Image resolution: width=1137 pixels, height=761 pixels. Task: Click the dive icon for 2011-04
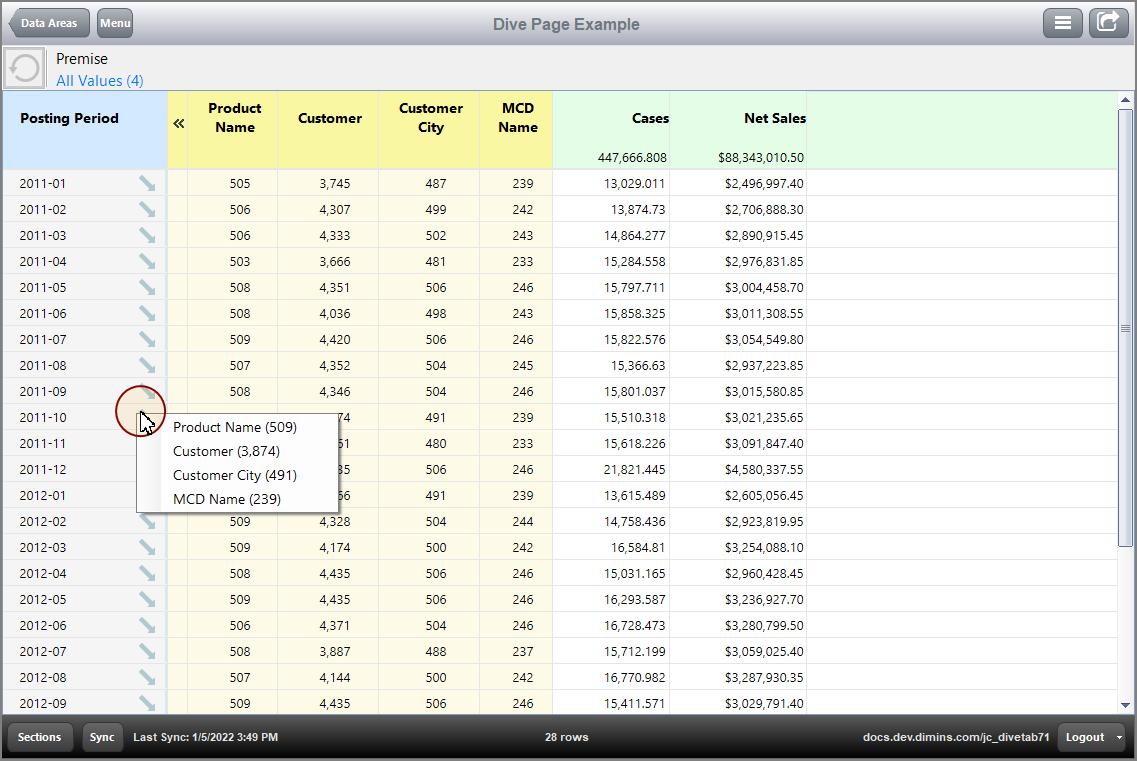[147, 262]
